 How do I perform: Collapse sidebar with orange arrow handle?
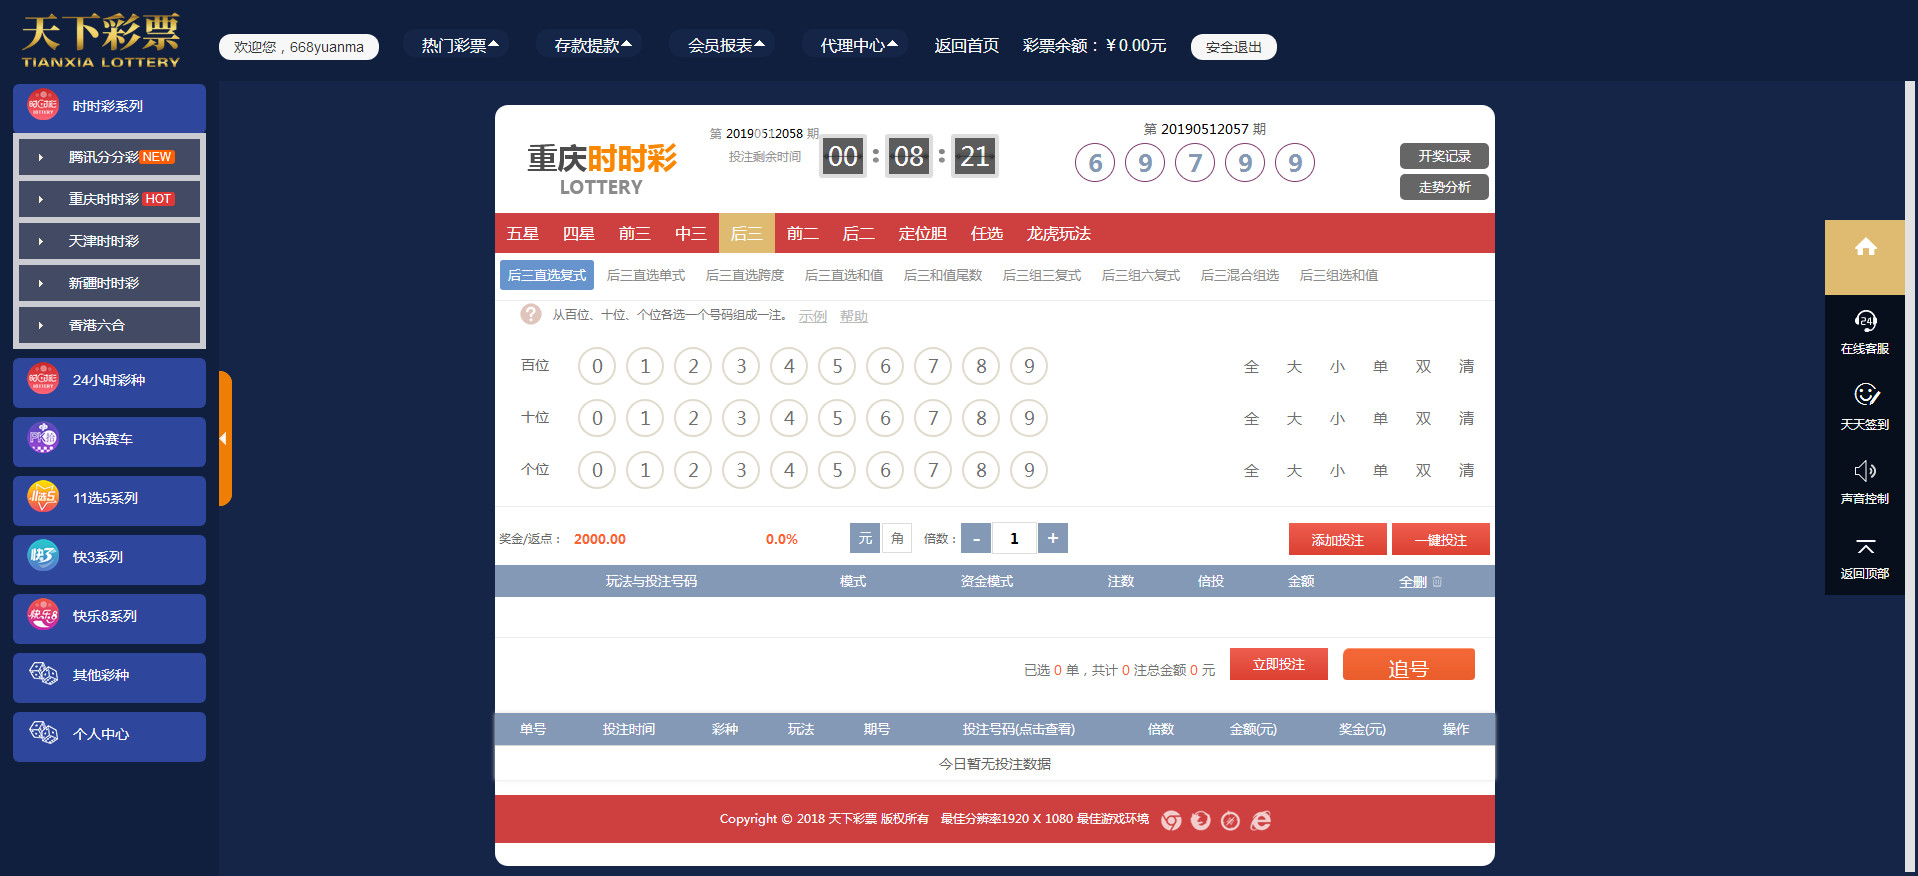point(224,438)
